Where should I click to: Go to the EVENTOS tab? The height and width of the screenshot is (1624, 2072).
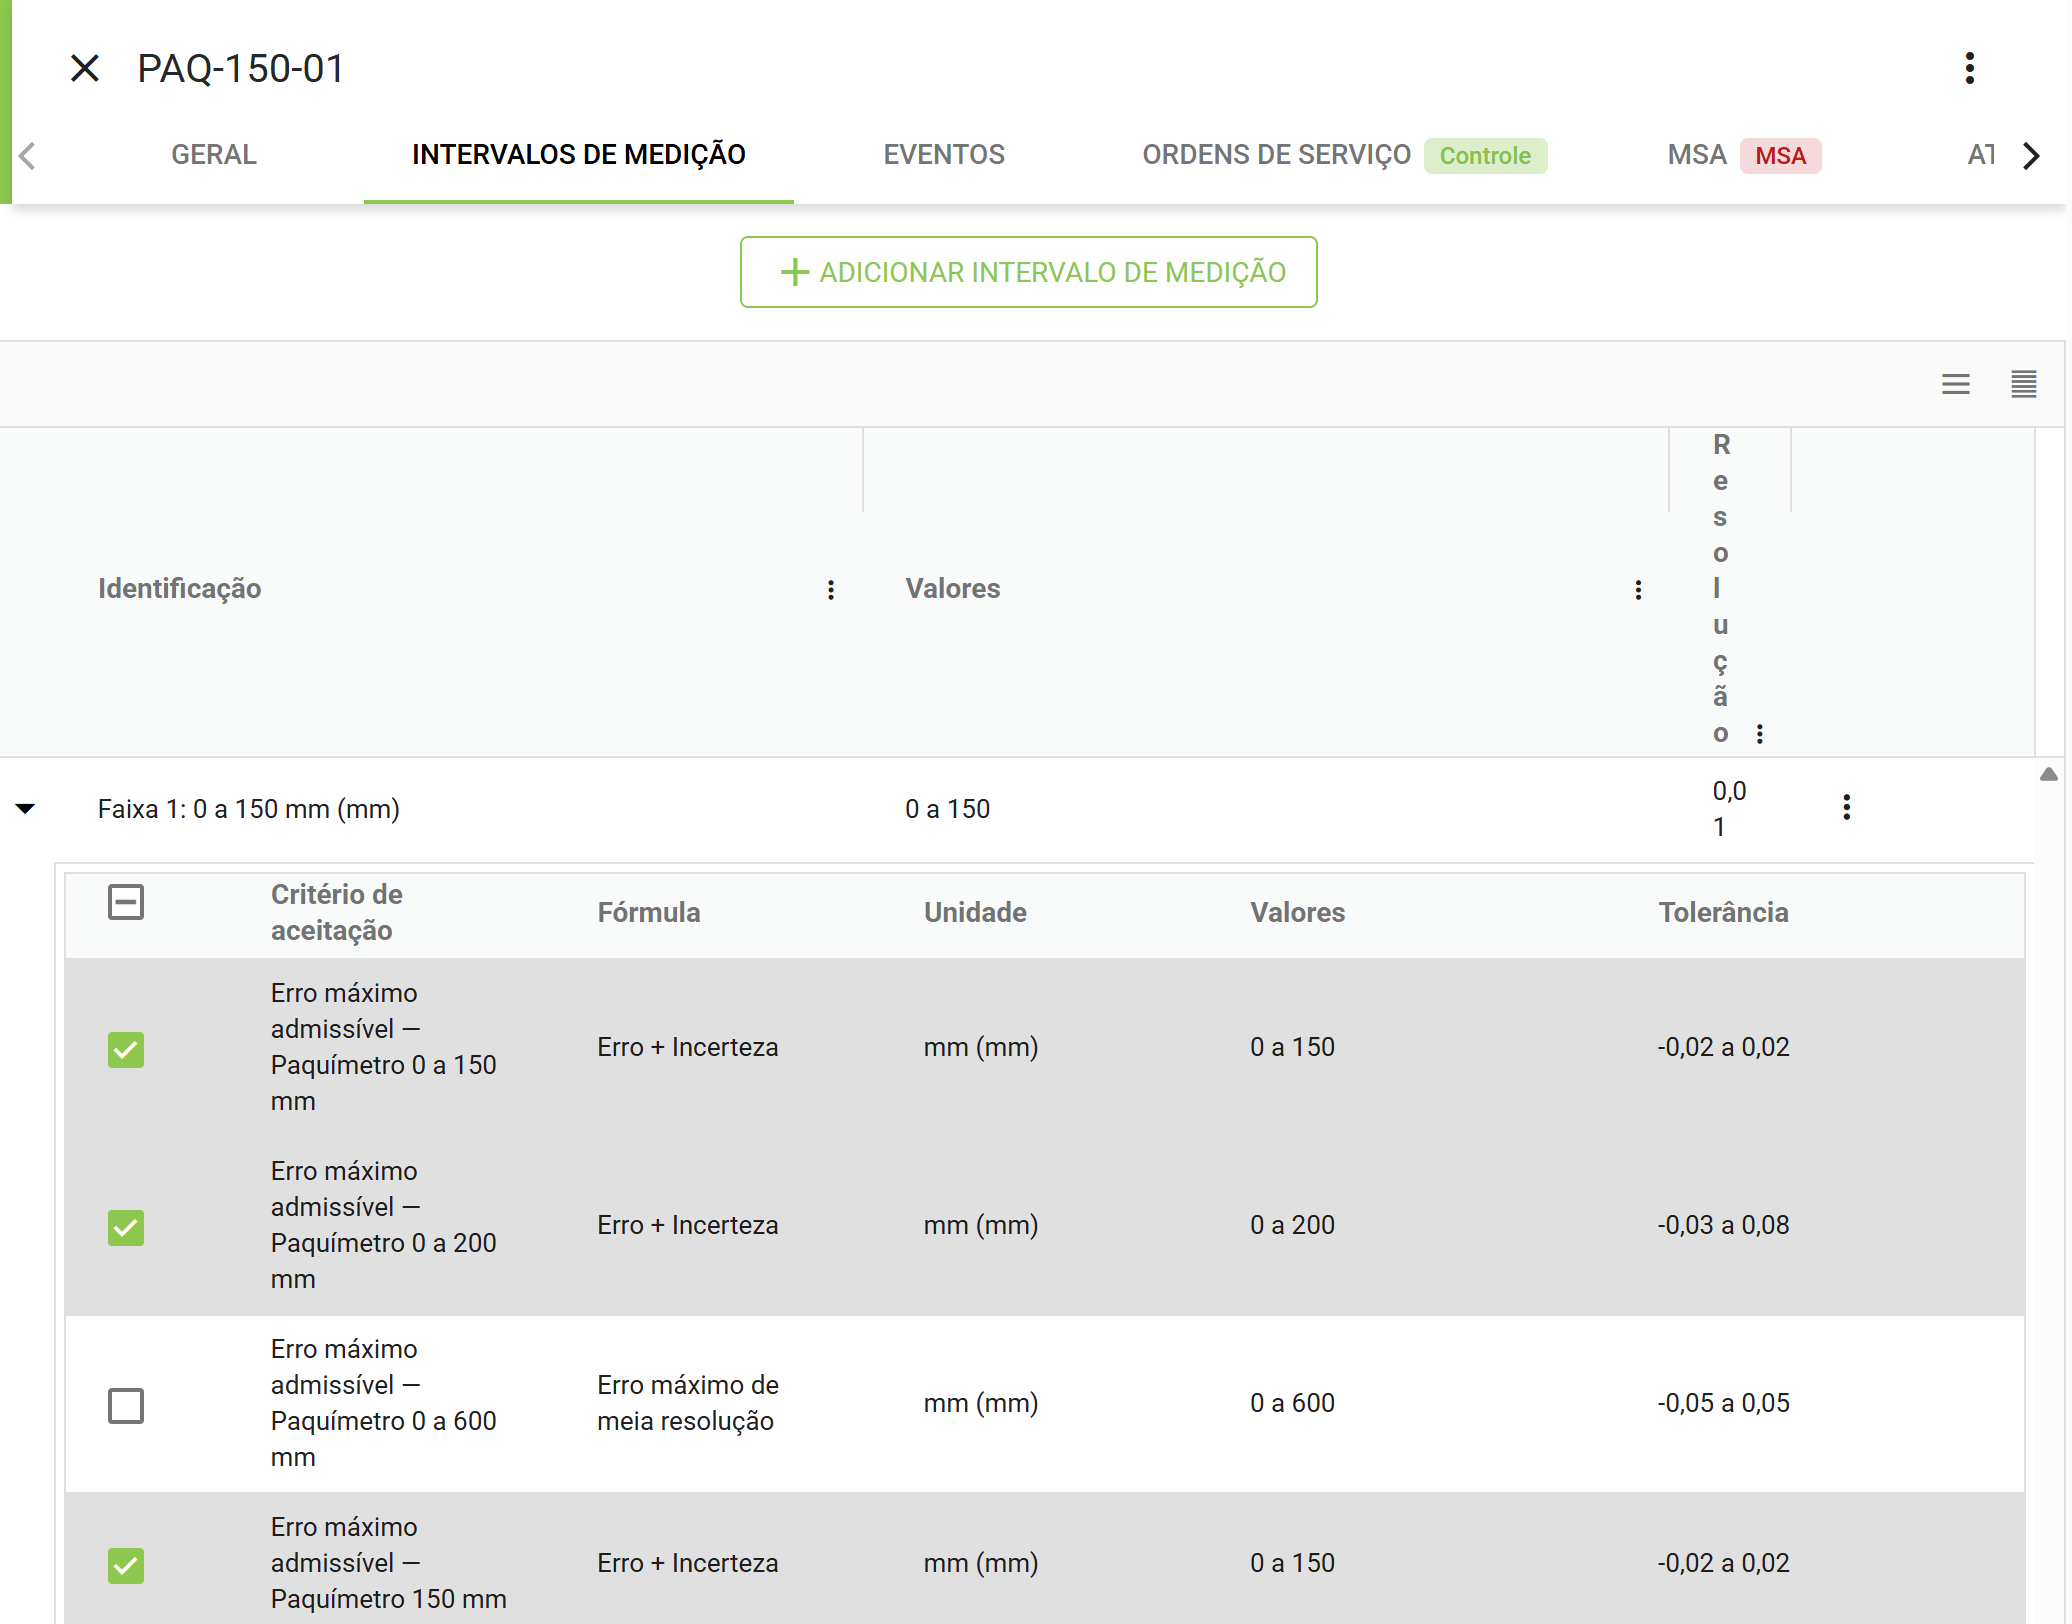pyautogui.click(x=944, y=155)
